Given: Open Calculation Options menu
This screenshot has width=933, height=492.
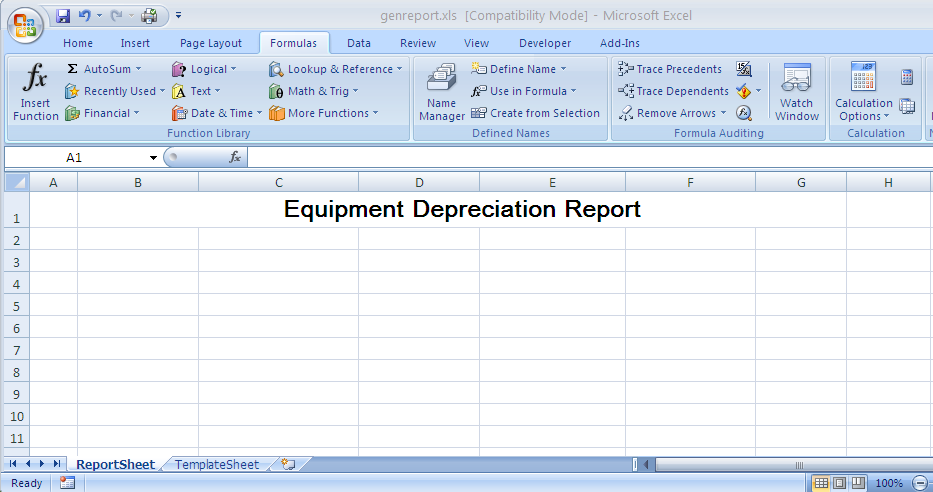Looking at the screenshot, I should point(863,92).
